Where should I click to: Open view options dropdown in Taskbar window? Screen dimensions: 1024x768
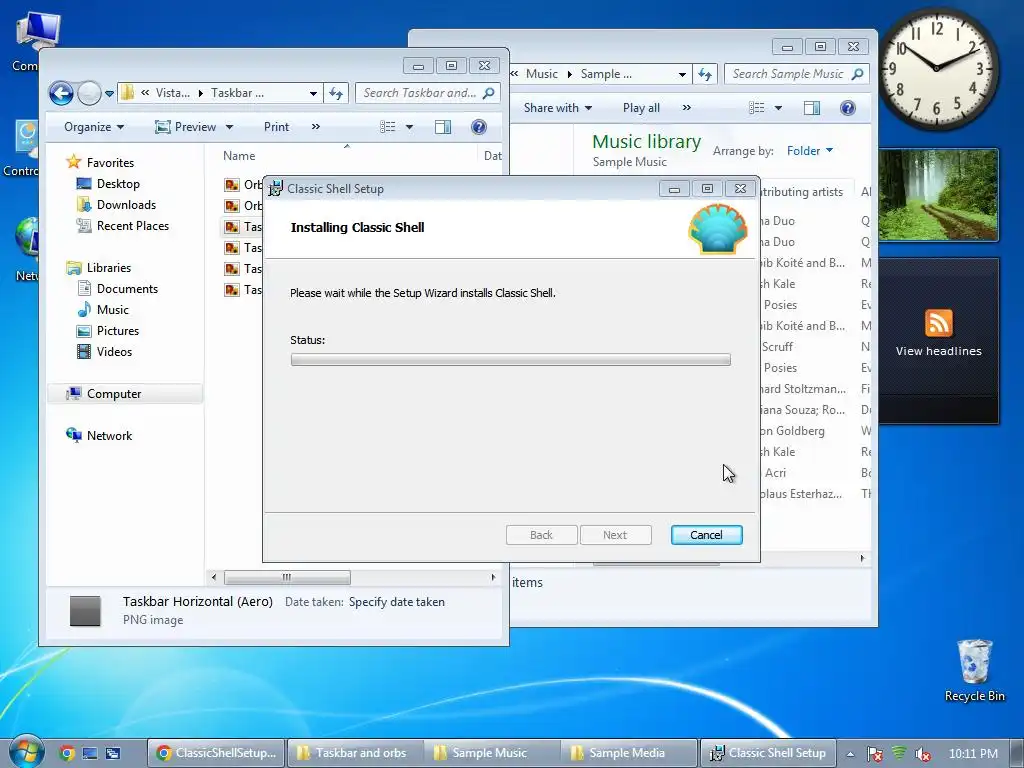(x=409, y=127)
